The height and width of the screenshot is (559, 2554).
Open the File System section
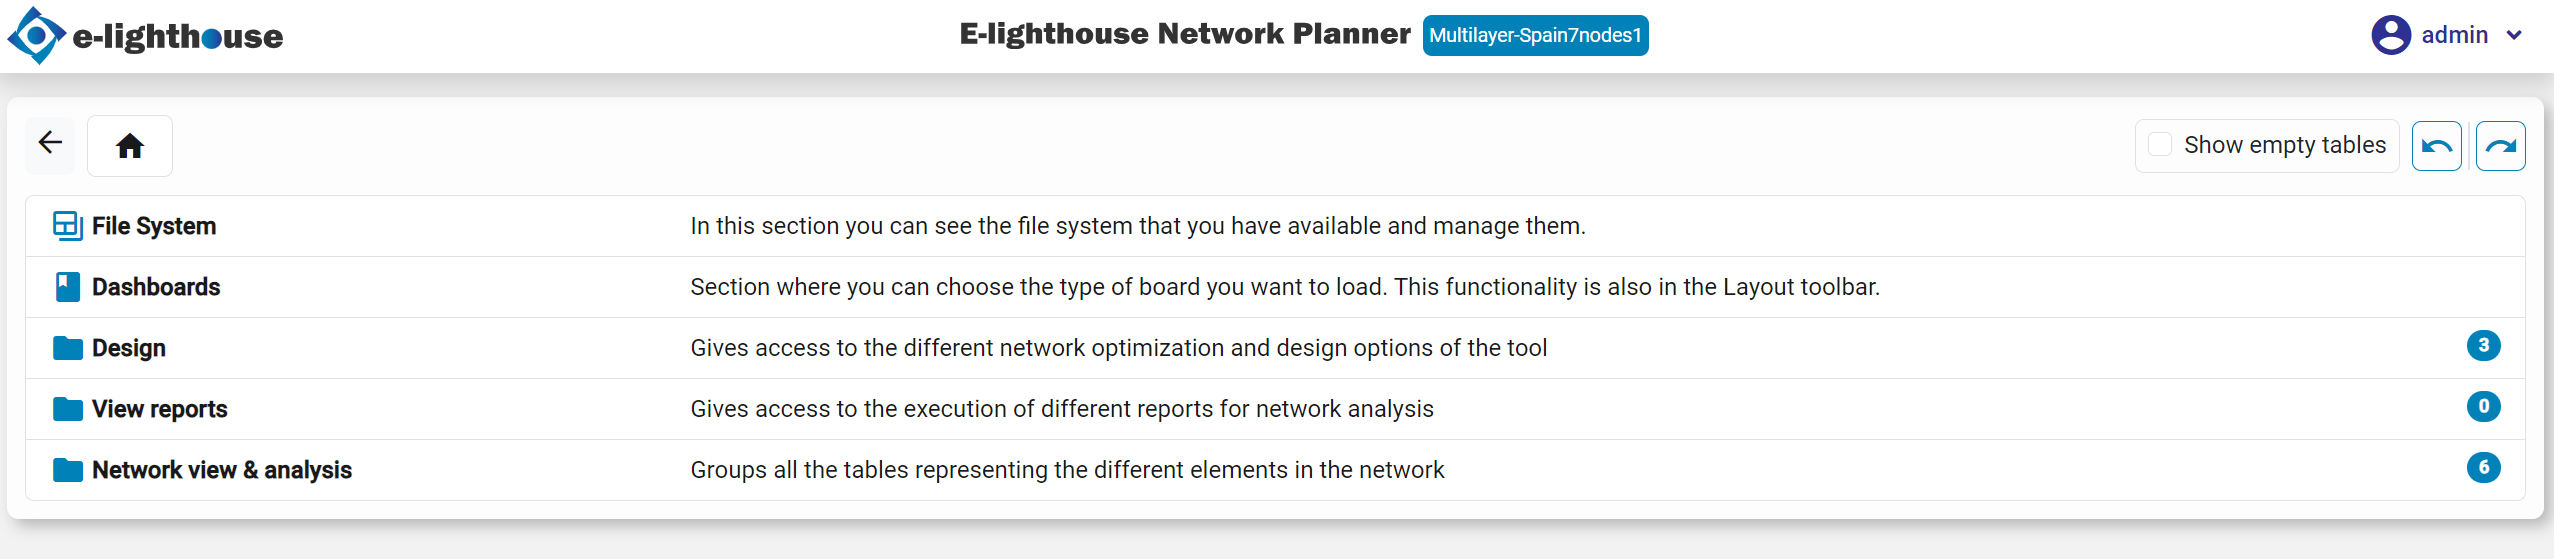(154, 226)
